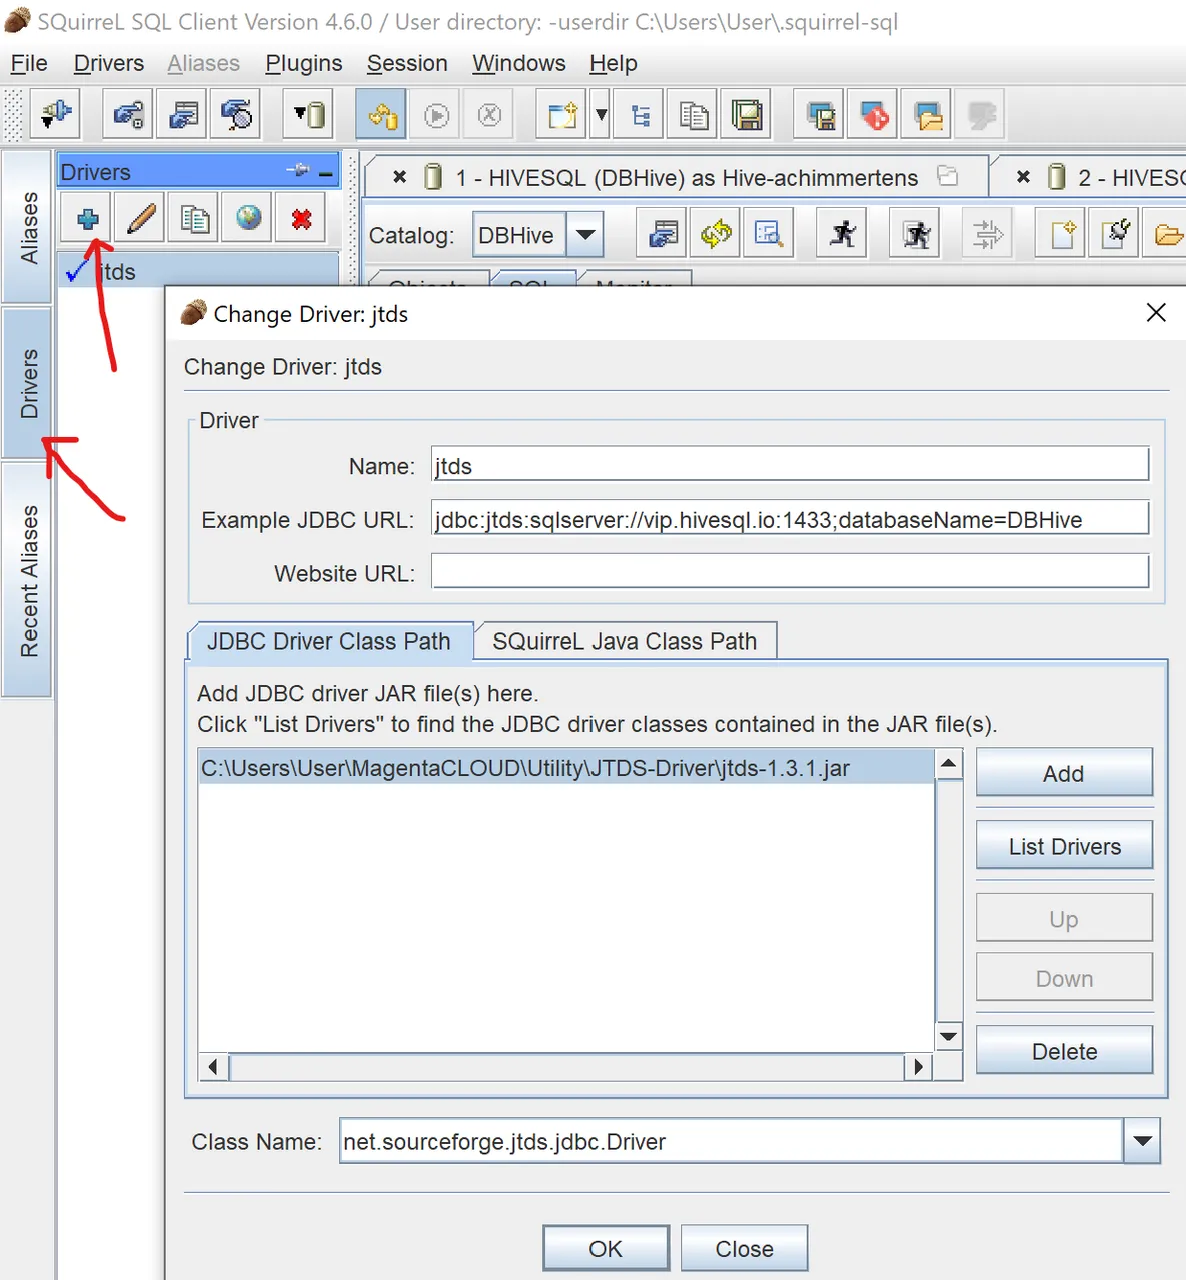Image resolution: width=1186 pixels, height=1280 pixels.
Task: Run SQL with the running man icon
Action: pyautogui.click(x=842, y=234)
